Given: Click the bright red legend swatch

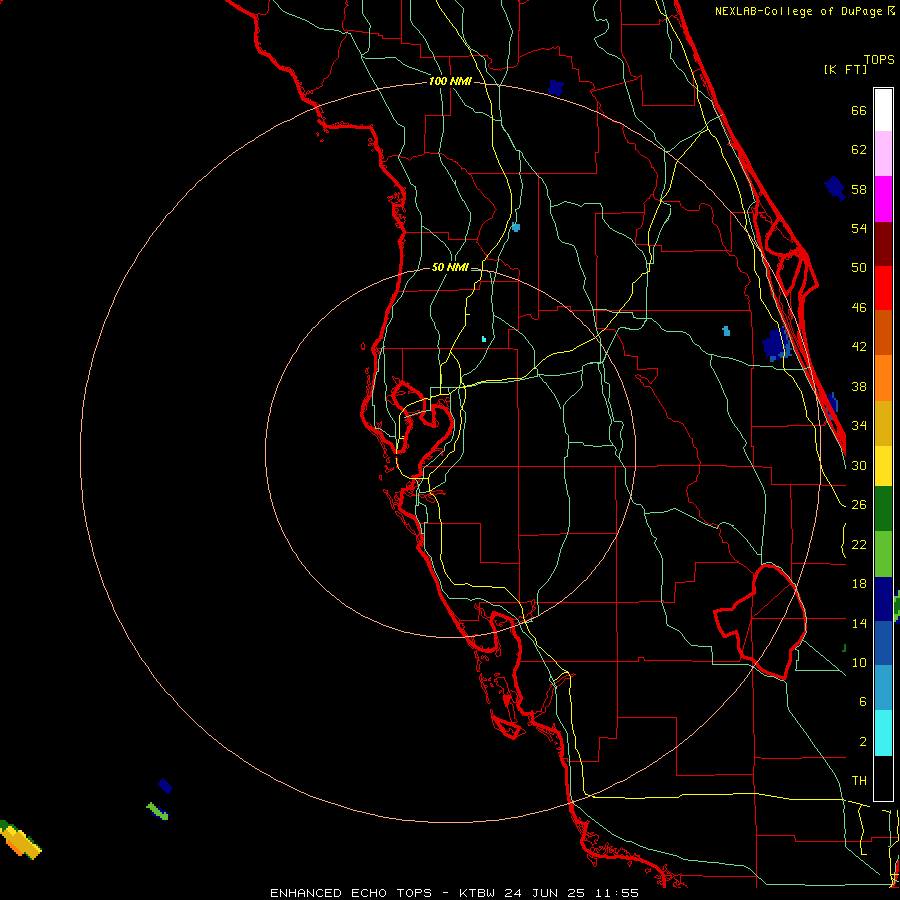Looking at the screenshot, I should [883, 288].
